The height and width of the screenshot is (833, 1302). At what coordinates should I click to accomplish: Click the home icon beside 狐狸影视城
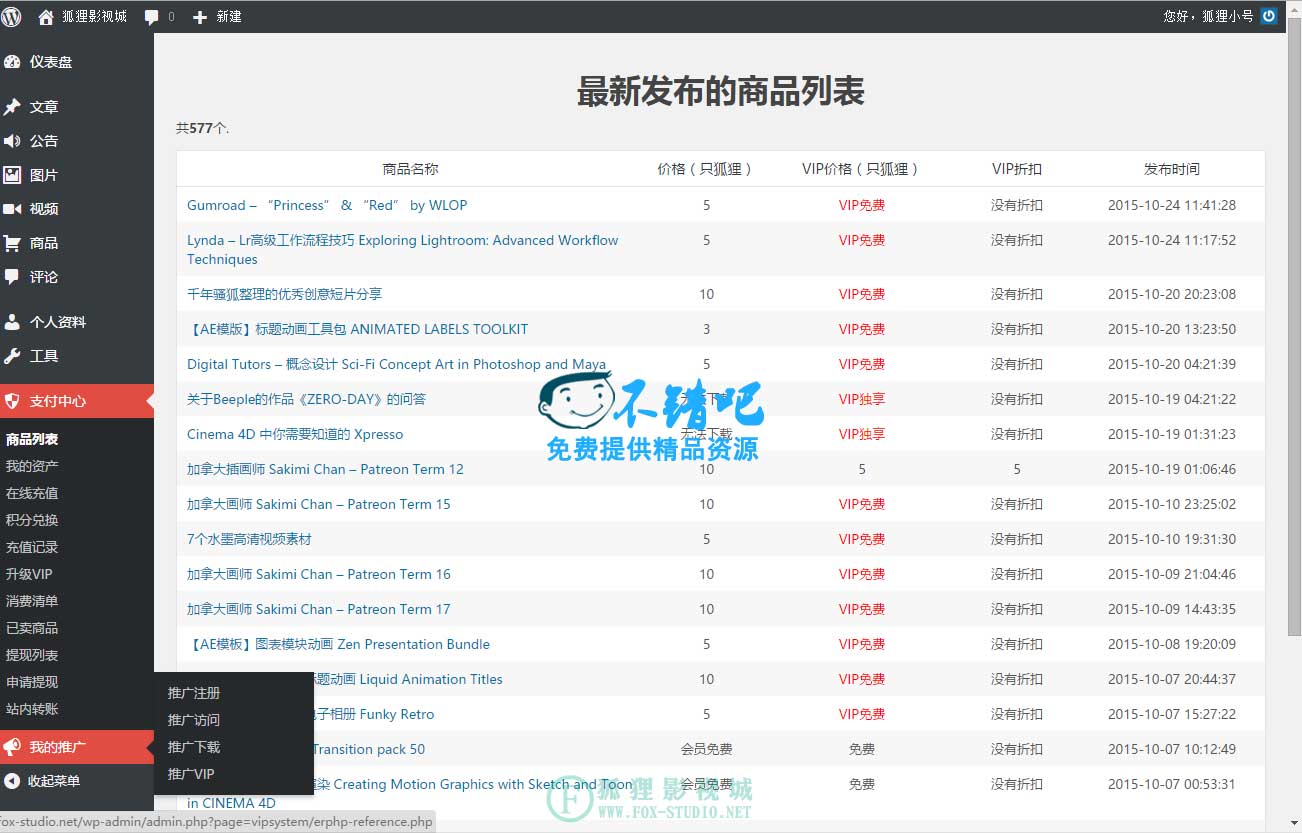coord(46,16)
